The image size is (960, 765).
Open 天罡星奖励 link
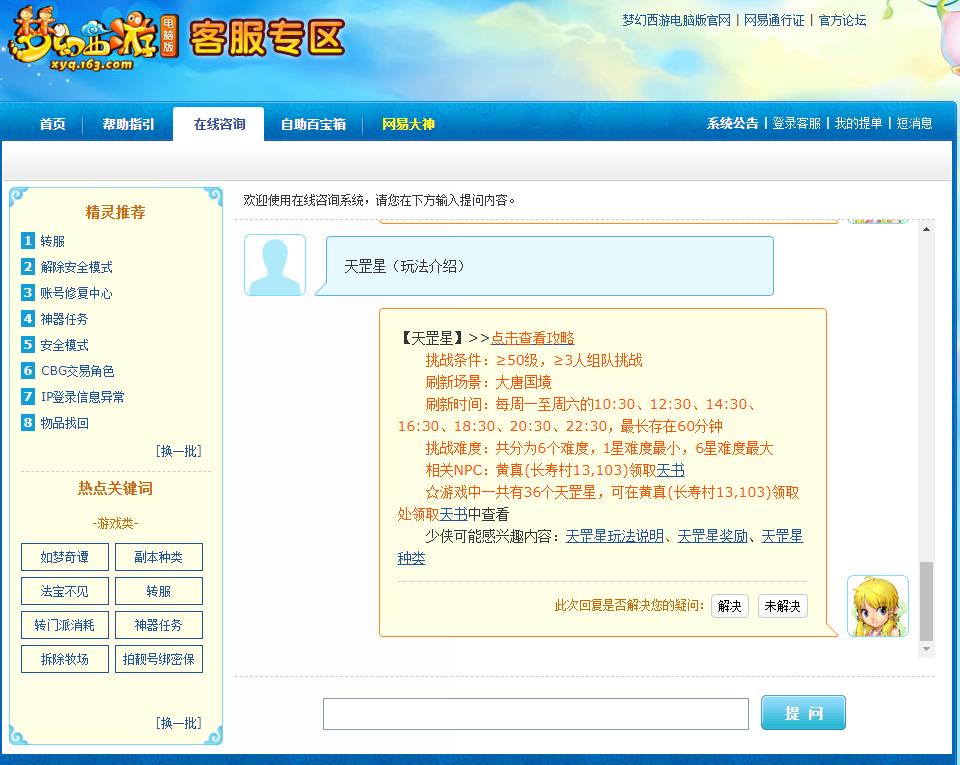point(713,536)
